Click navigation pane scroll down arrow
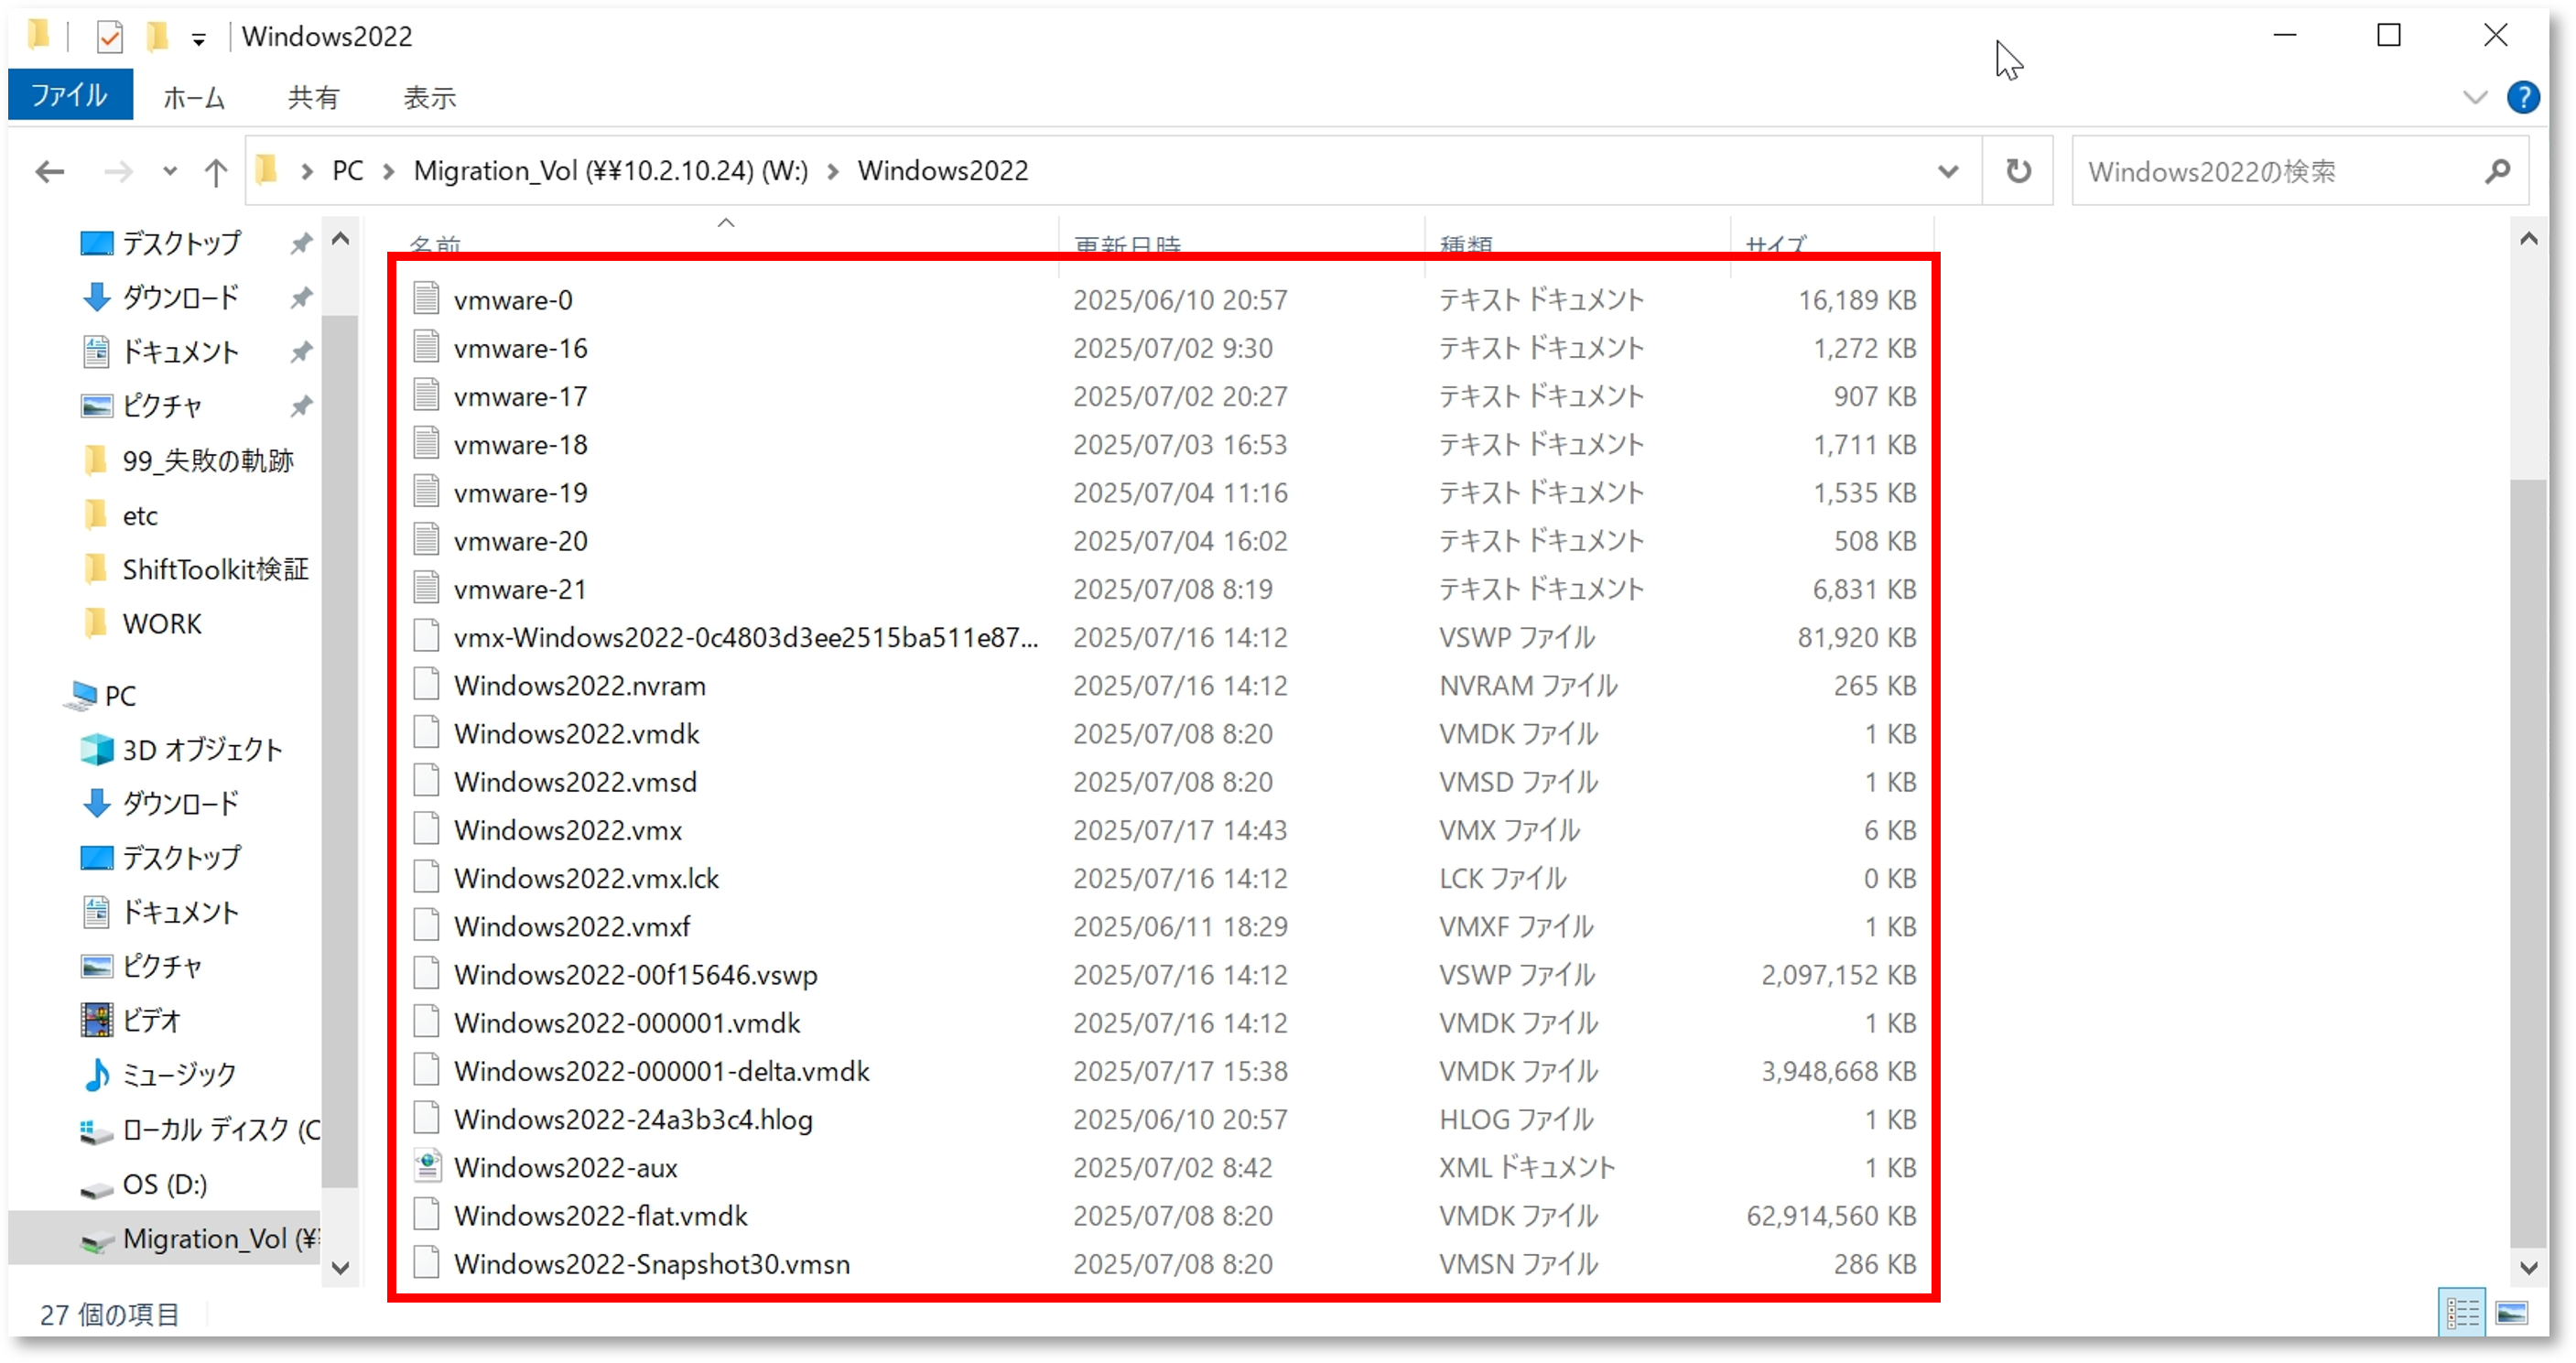Screen dimensions: 2576x1363 pos(340,1268)
